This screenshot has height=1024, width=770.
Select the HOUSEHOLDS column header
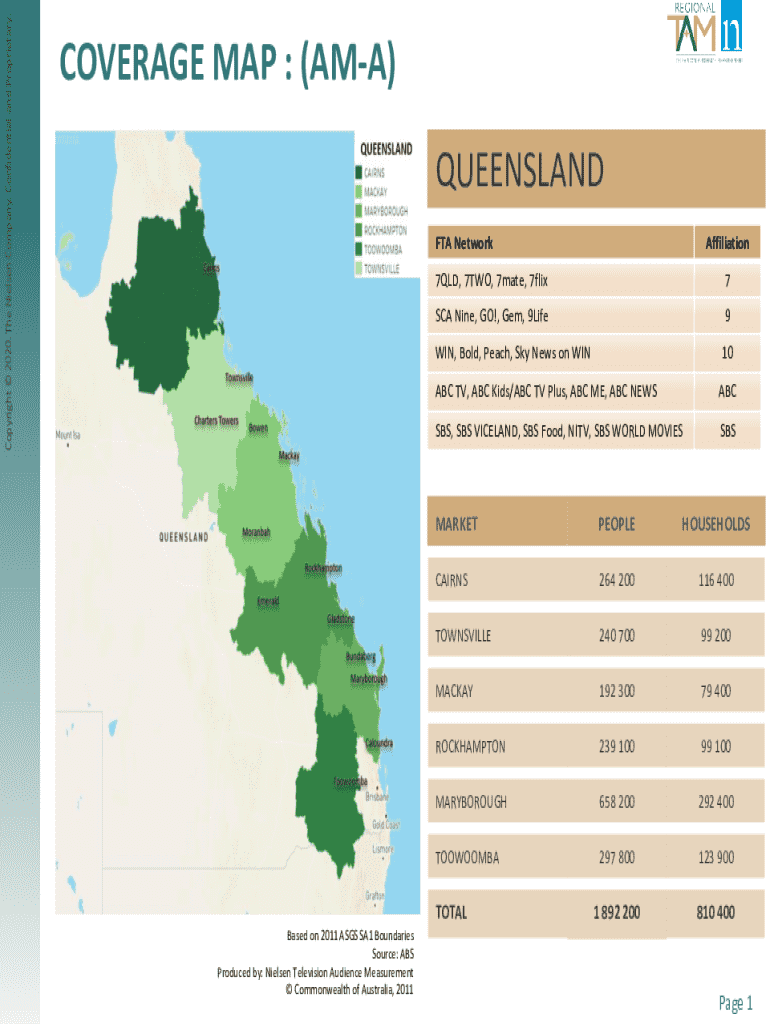(x=715, y=524)
